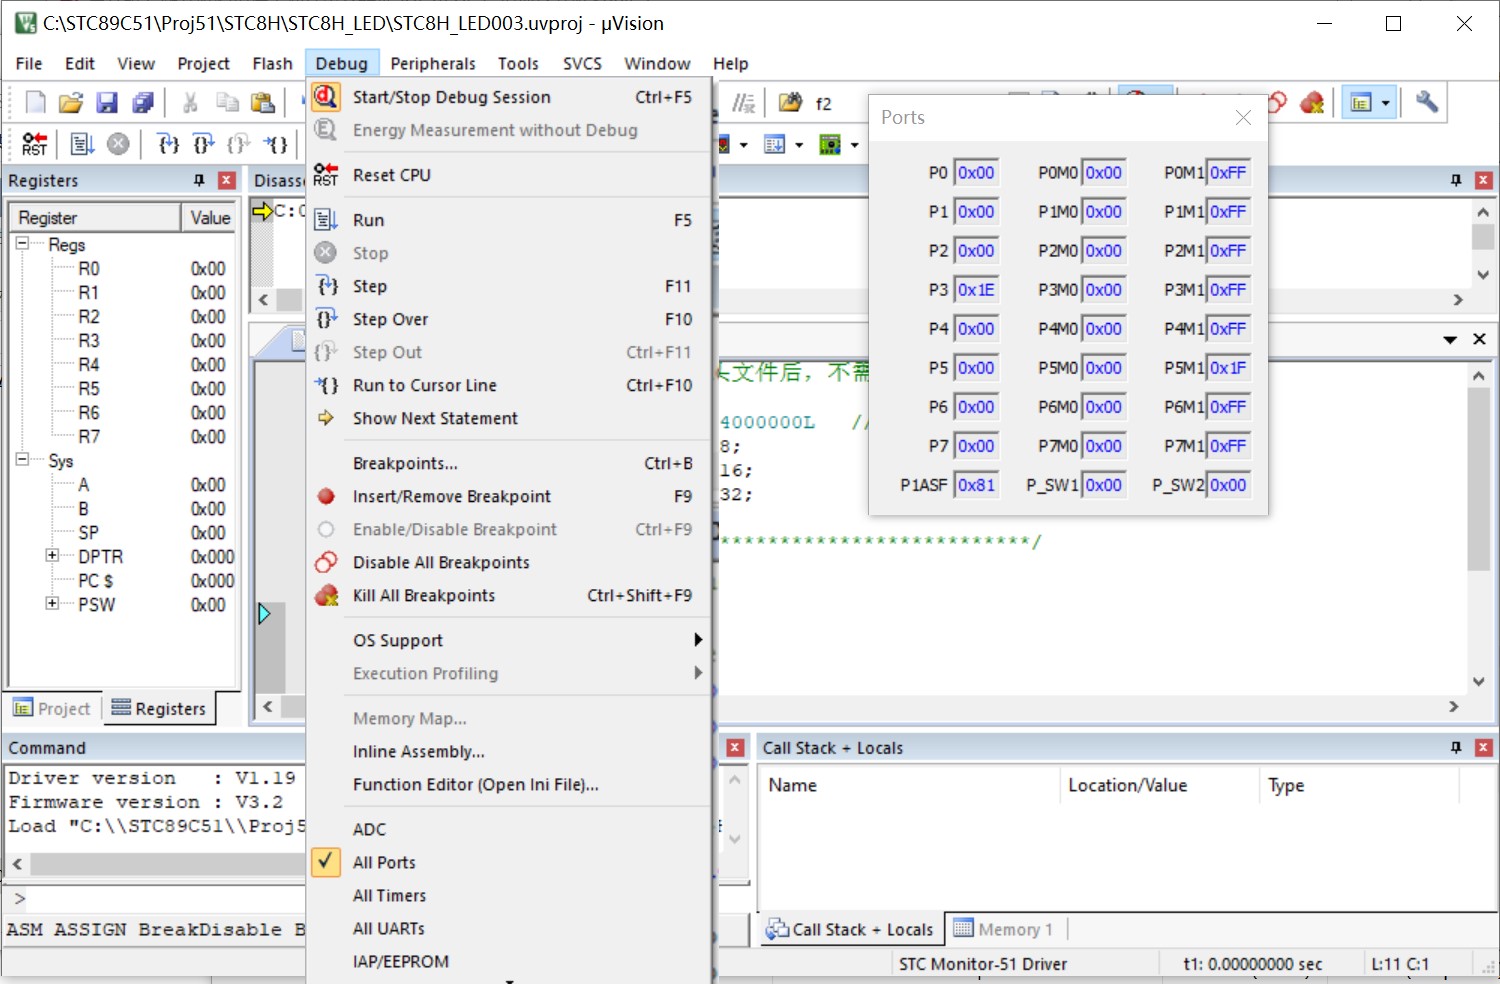Collapse the Regs tree node
Image resolution: width=1500 pixels, height=984 pixels.
click(22, 243)
